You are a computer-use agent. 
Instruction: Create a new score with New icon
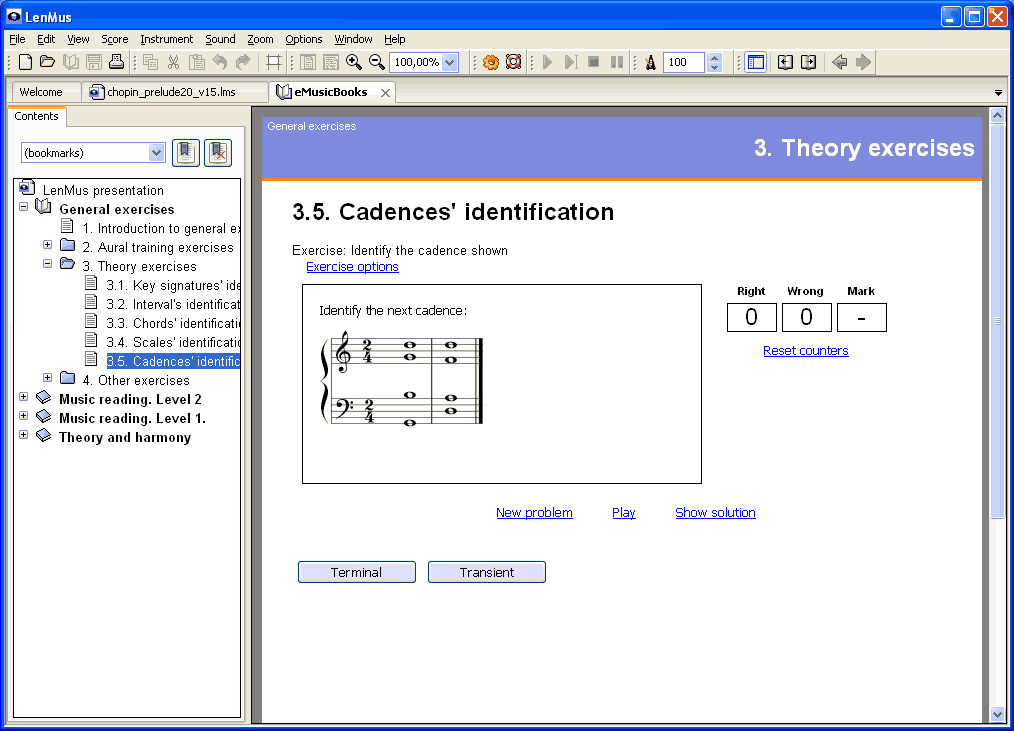pyautogui.click(x=25, y=62)
